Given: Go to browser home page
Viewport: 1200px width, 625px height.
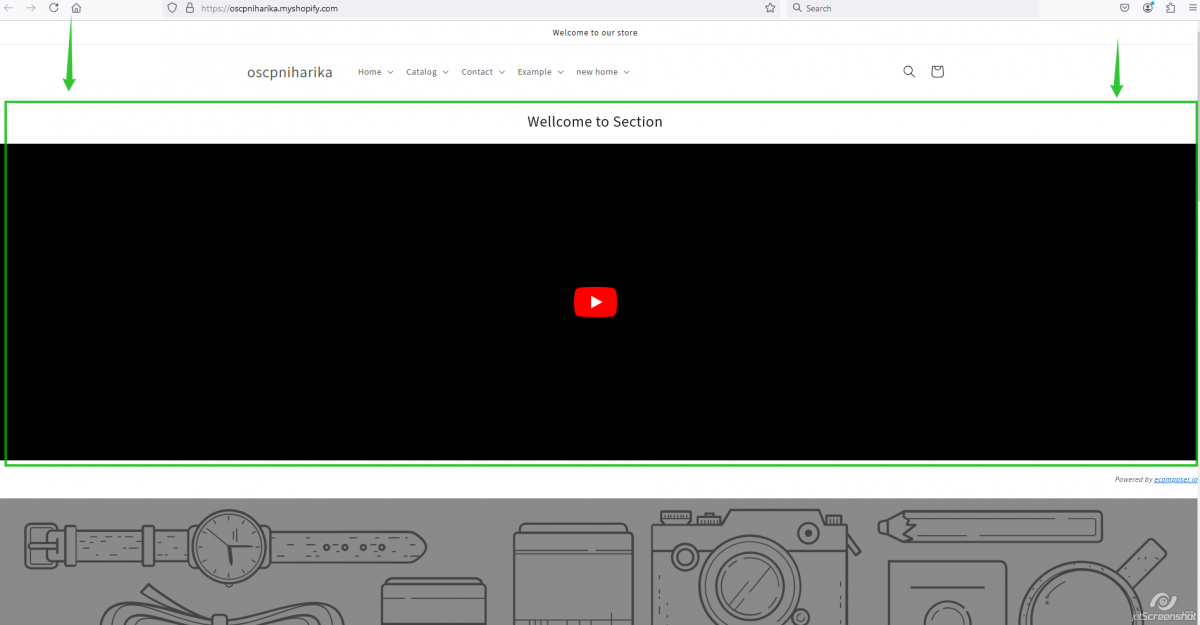Looking at the screenshot, I should [x=76, y=8].
